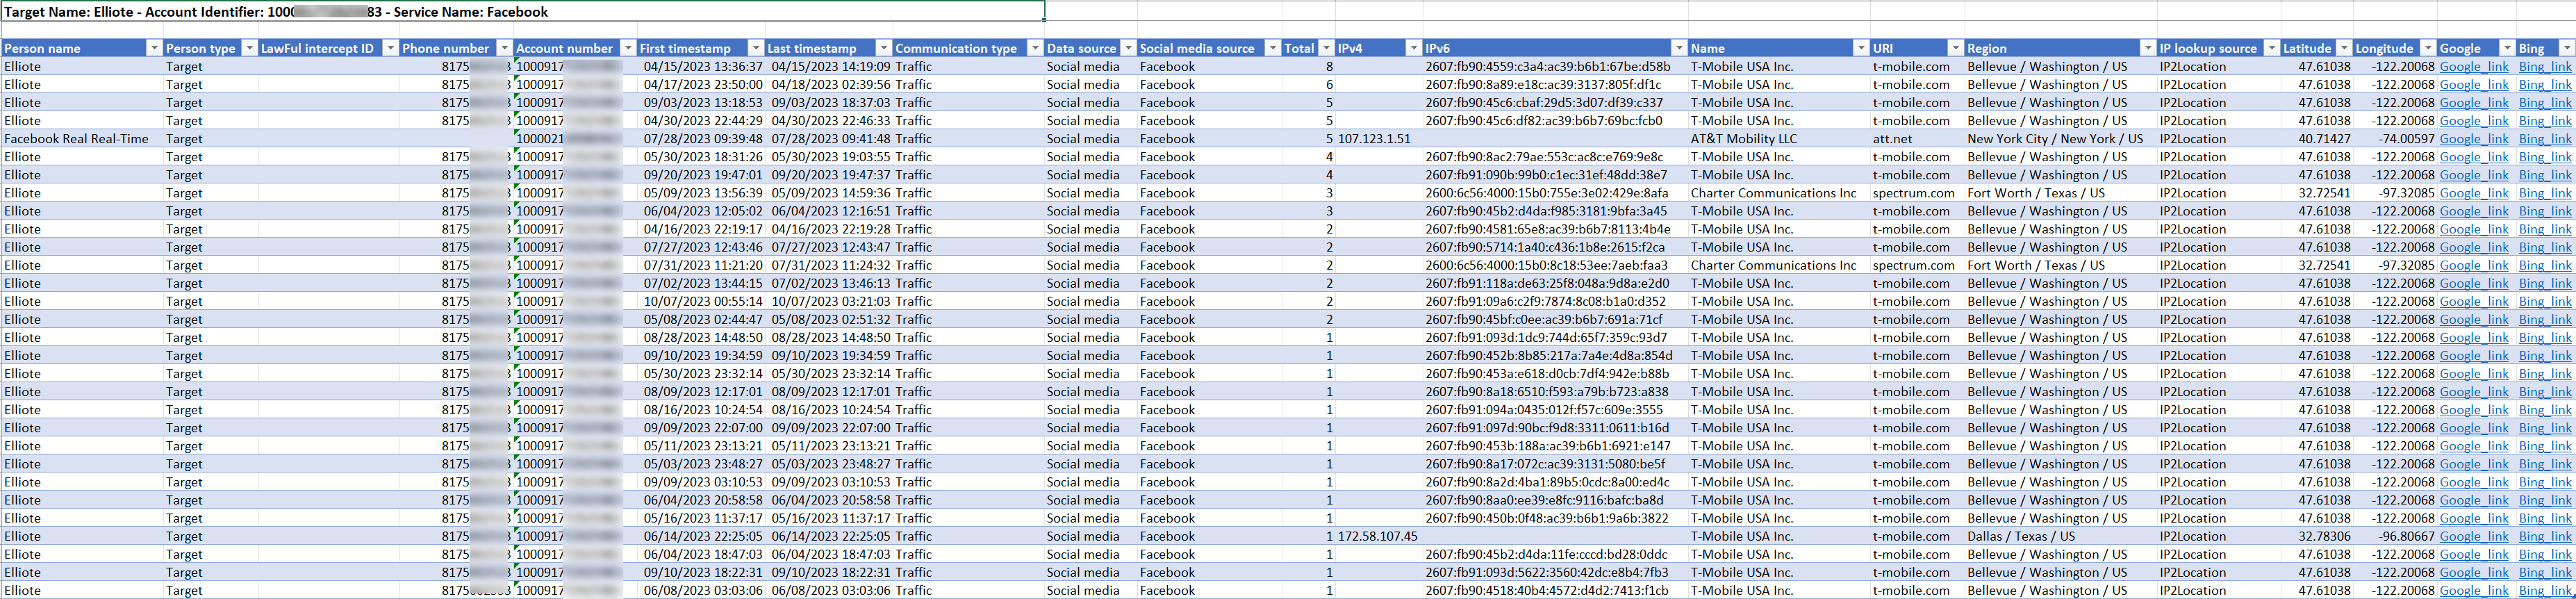Expand the Communication type filter arrow

(x=1034, y=48)
